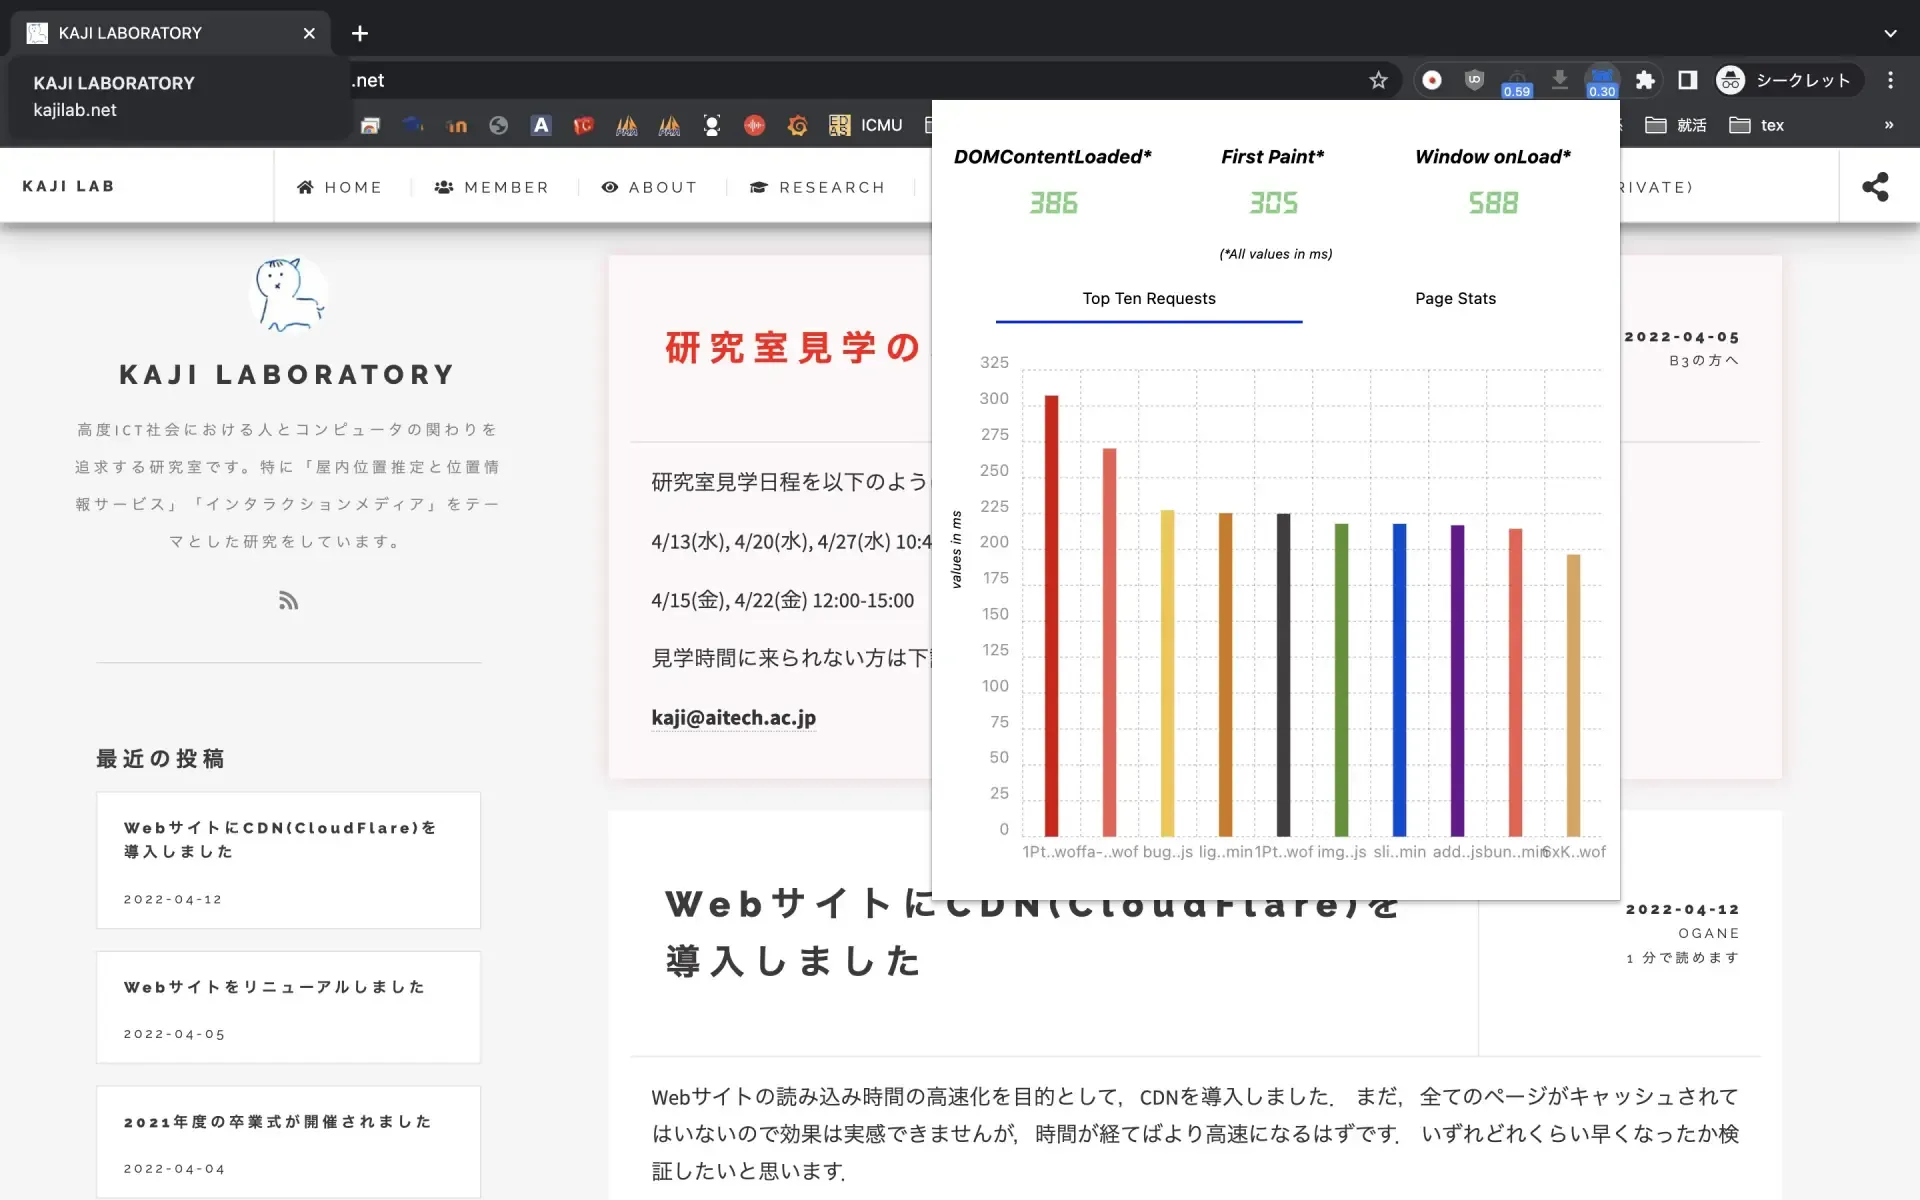Open the RSS feed icon in the sidebar

(x=288, y=600)
